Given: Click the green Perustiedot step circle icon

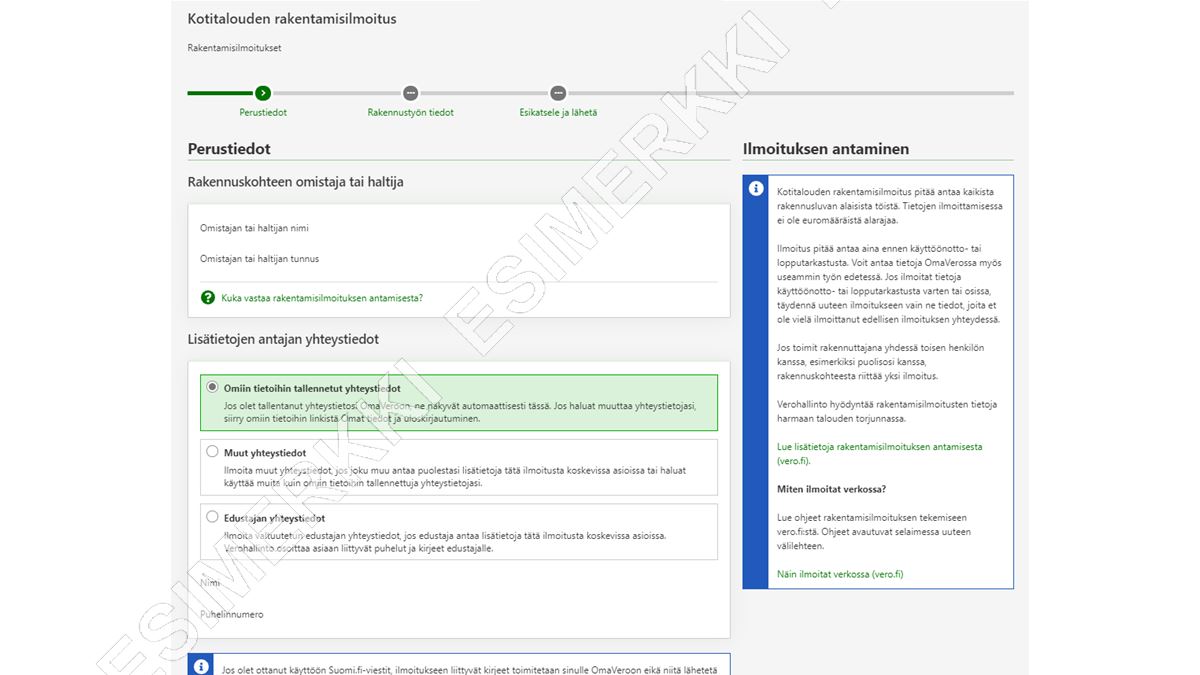Looking at the screenshot, I should point(263,93).
